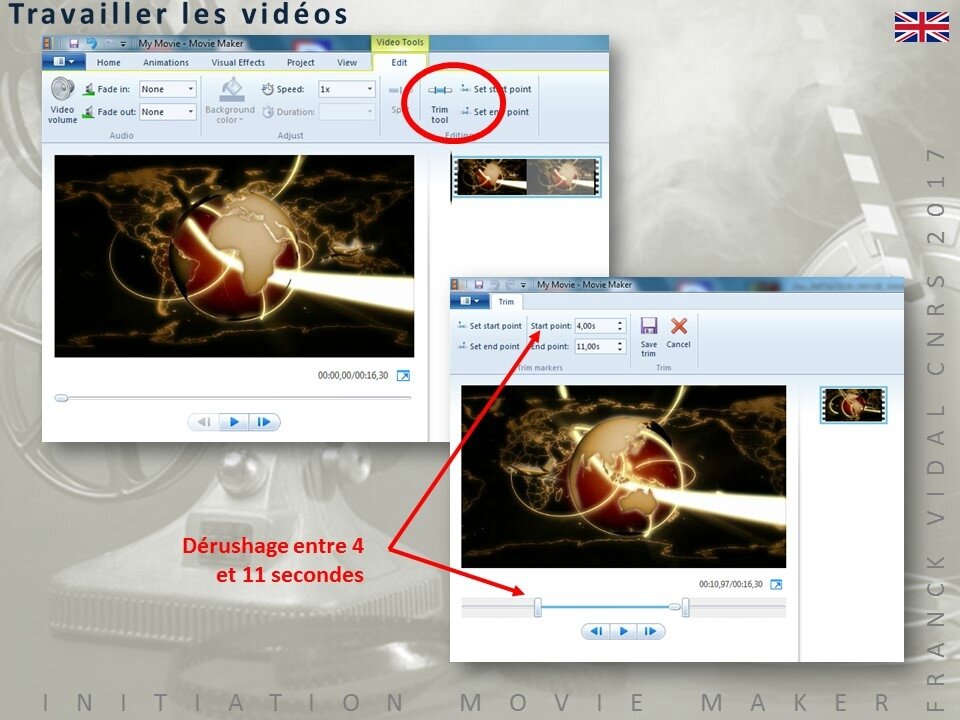Click the Background color paint bucket

[x=231, y=89]
